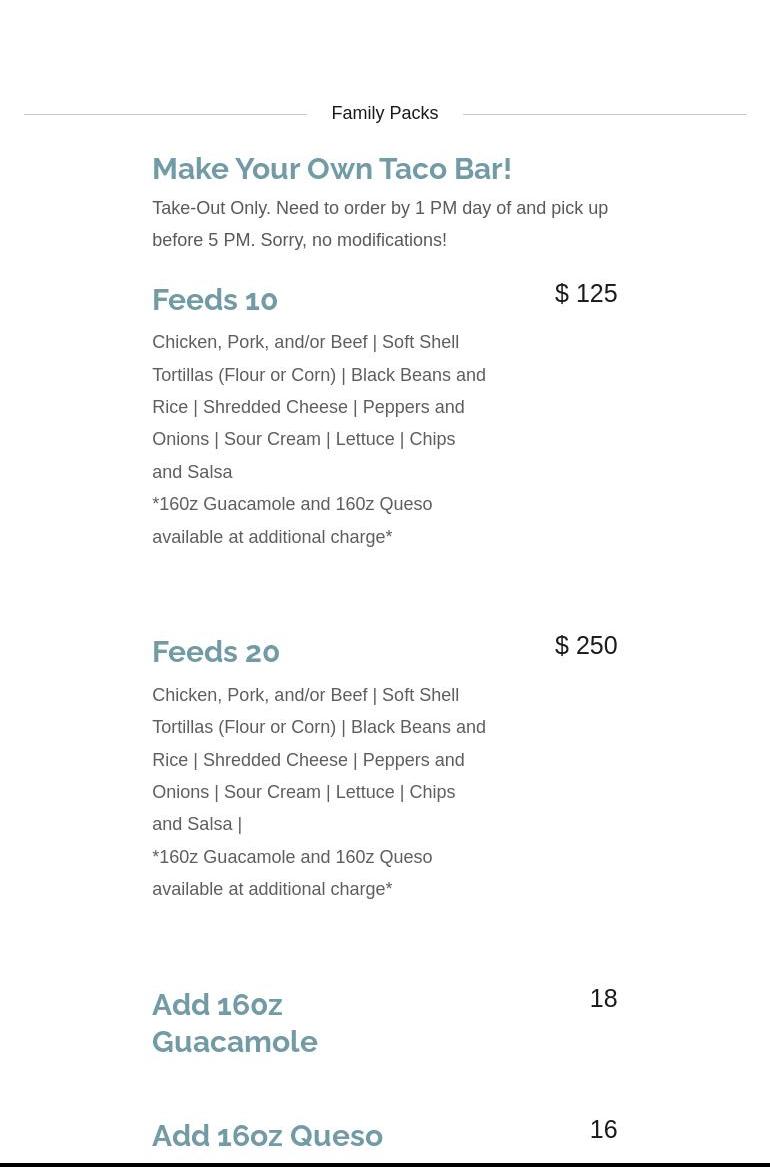Viewport: 770px width, 1167px height.
Task: Click the Take-Out Only ordering notice
Action: [x=379, y=208]
